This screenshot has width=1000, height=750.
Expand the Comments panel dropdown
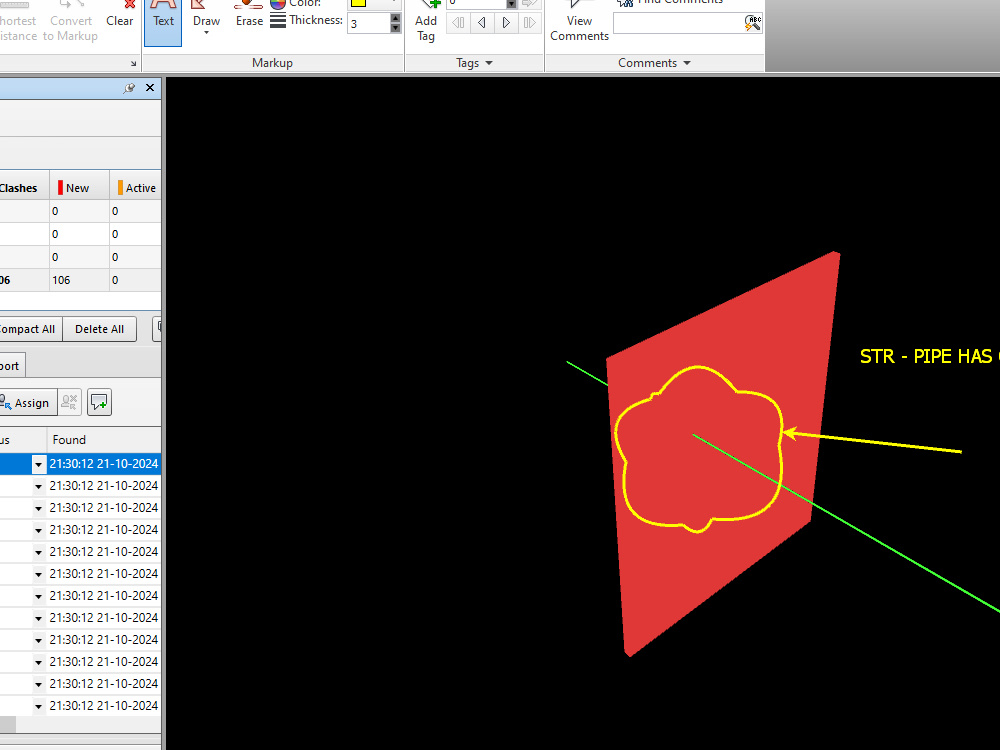click(654, 62)
